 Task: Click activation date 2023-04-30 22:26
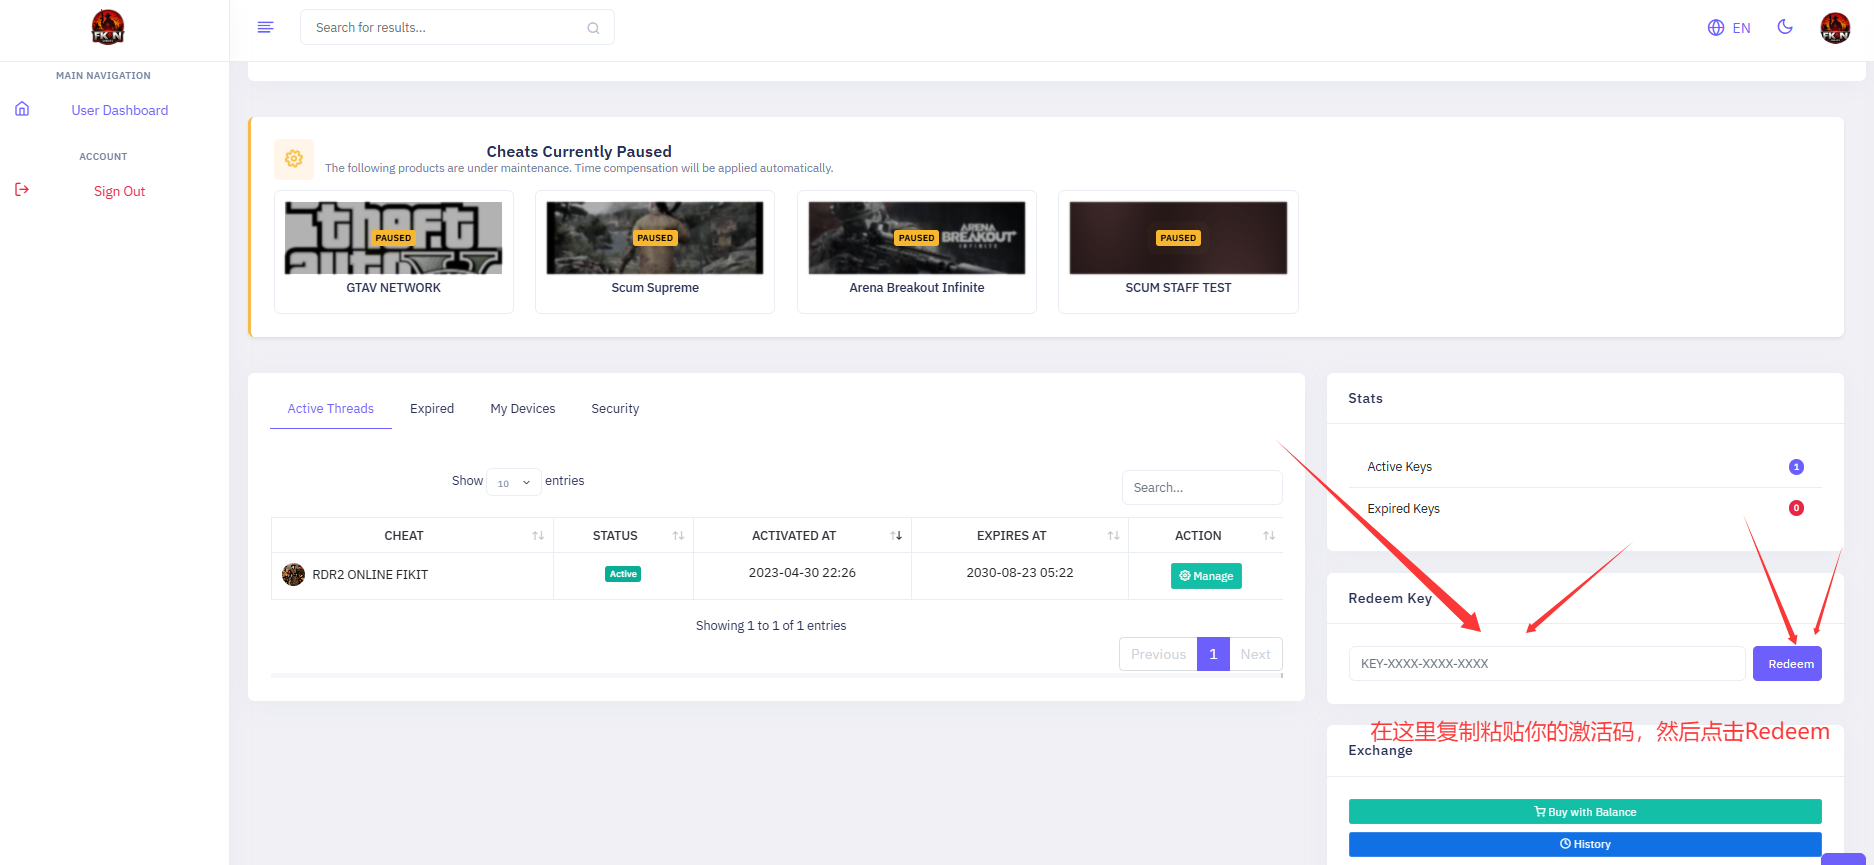[x=802, y=573]
